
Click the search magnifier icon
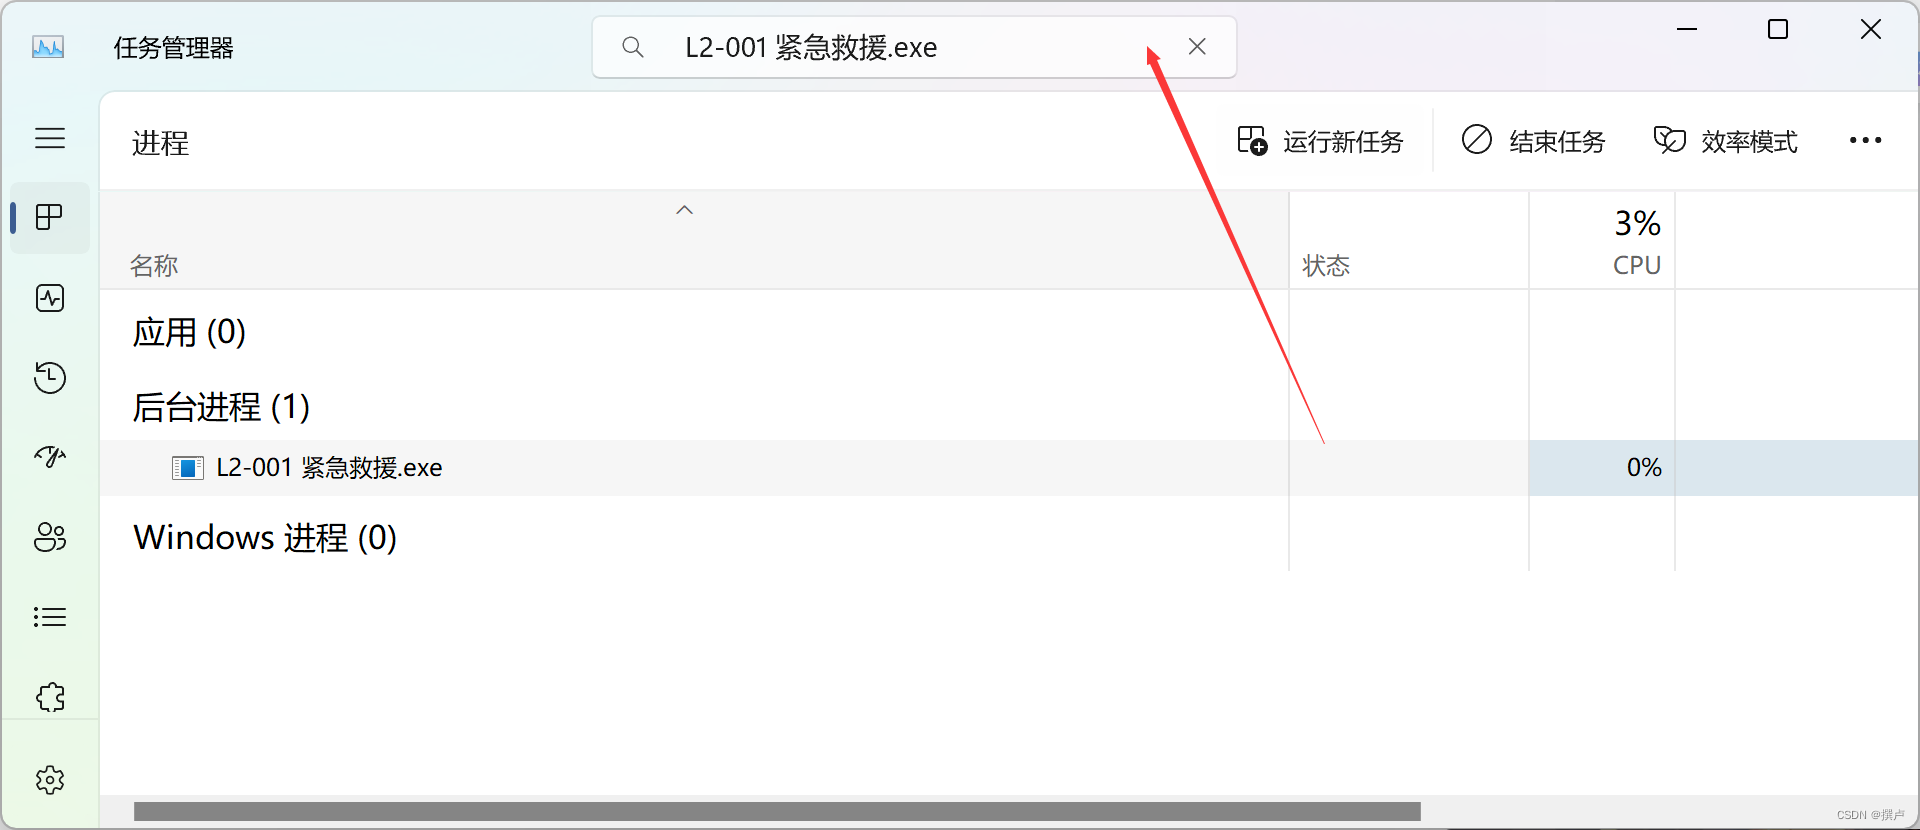tap(632, 47)
